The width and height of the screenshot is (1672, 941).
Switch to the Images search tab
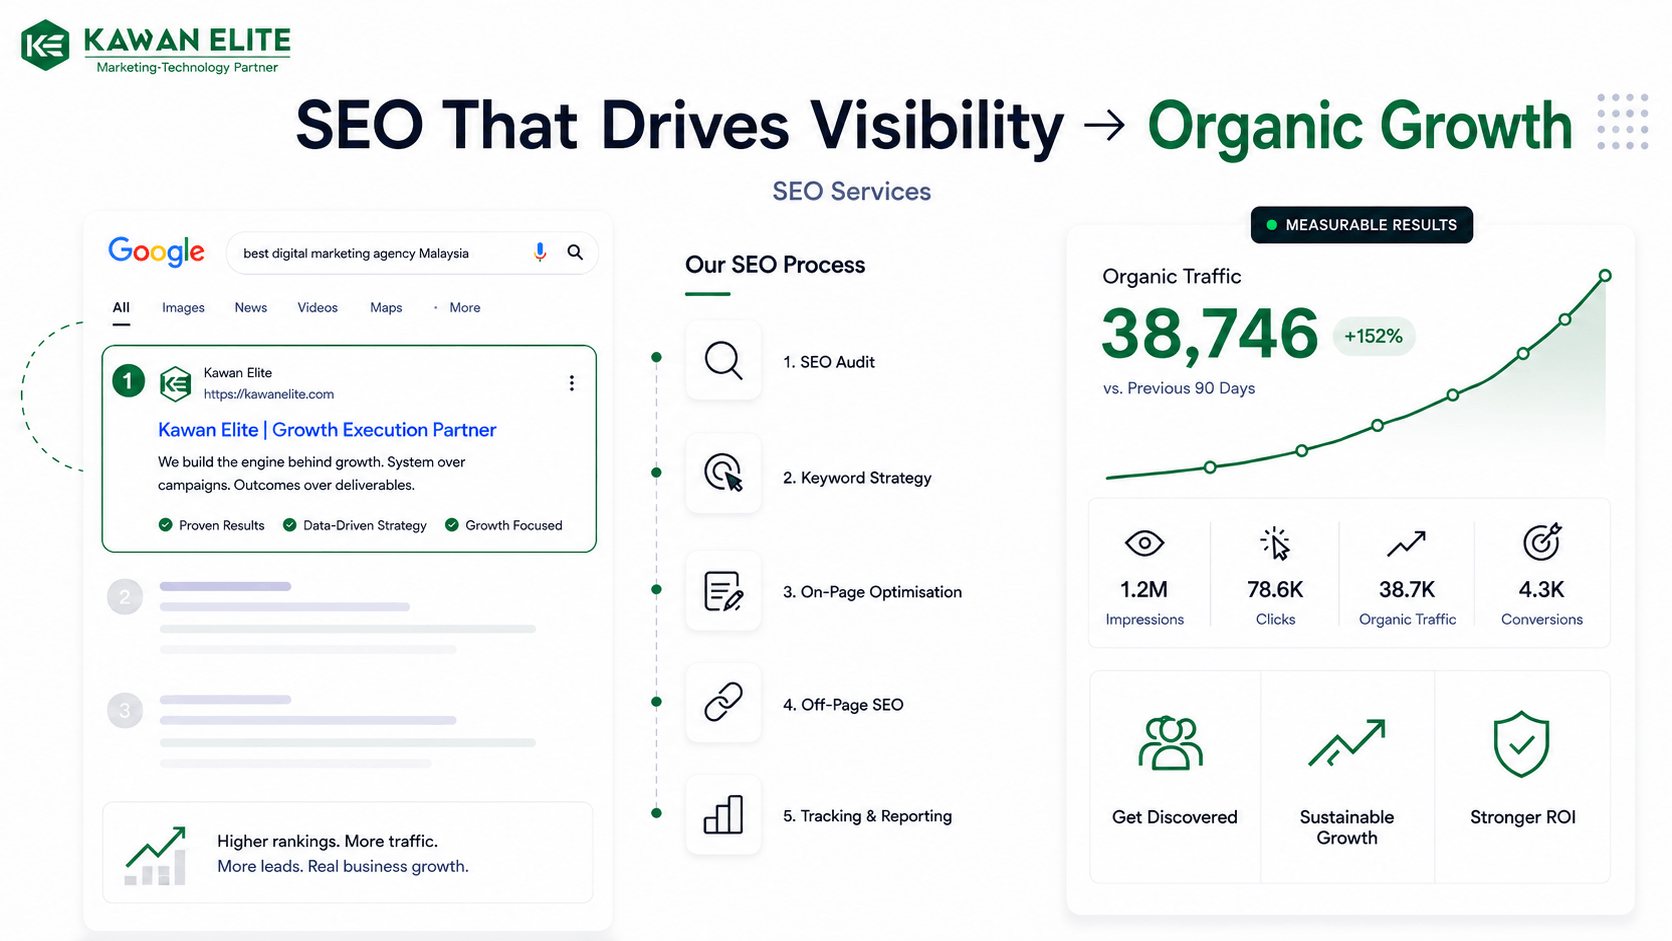pyautogui.click(x=183, y=308)
